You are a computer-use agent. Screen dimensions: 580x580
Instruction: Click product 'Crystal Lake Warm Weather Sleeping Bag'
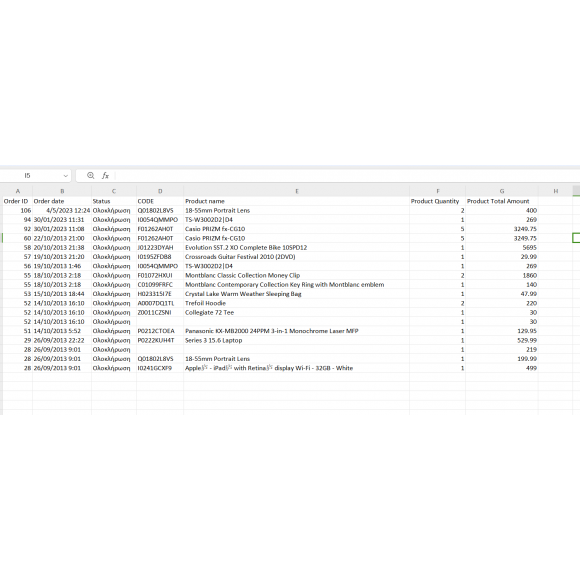[x=297, y=294]
